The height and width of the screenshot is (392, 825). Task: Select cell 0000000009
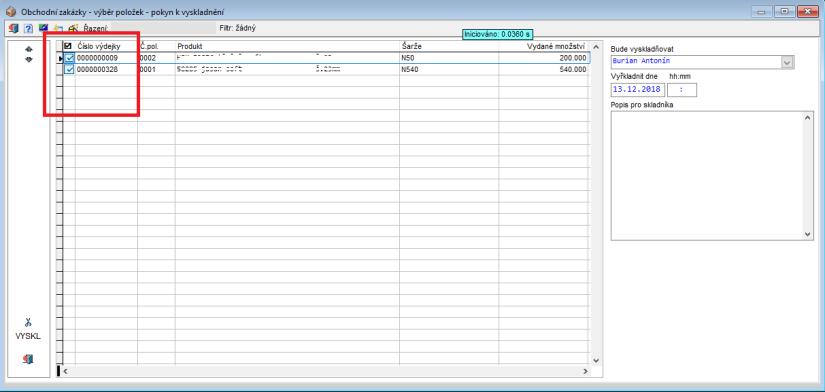pyautogui.click(x=106, y=58)
